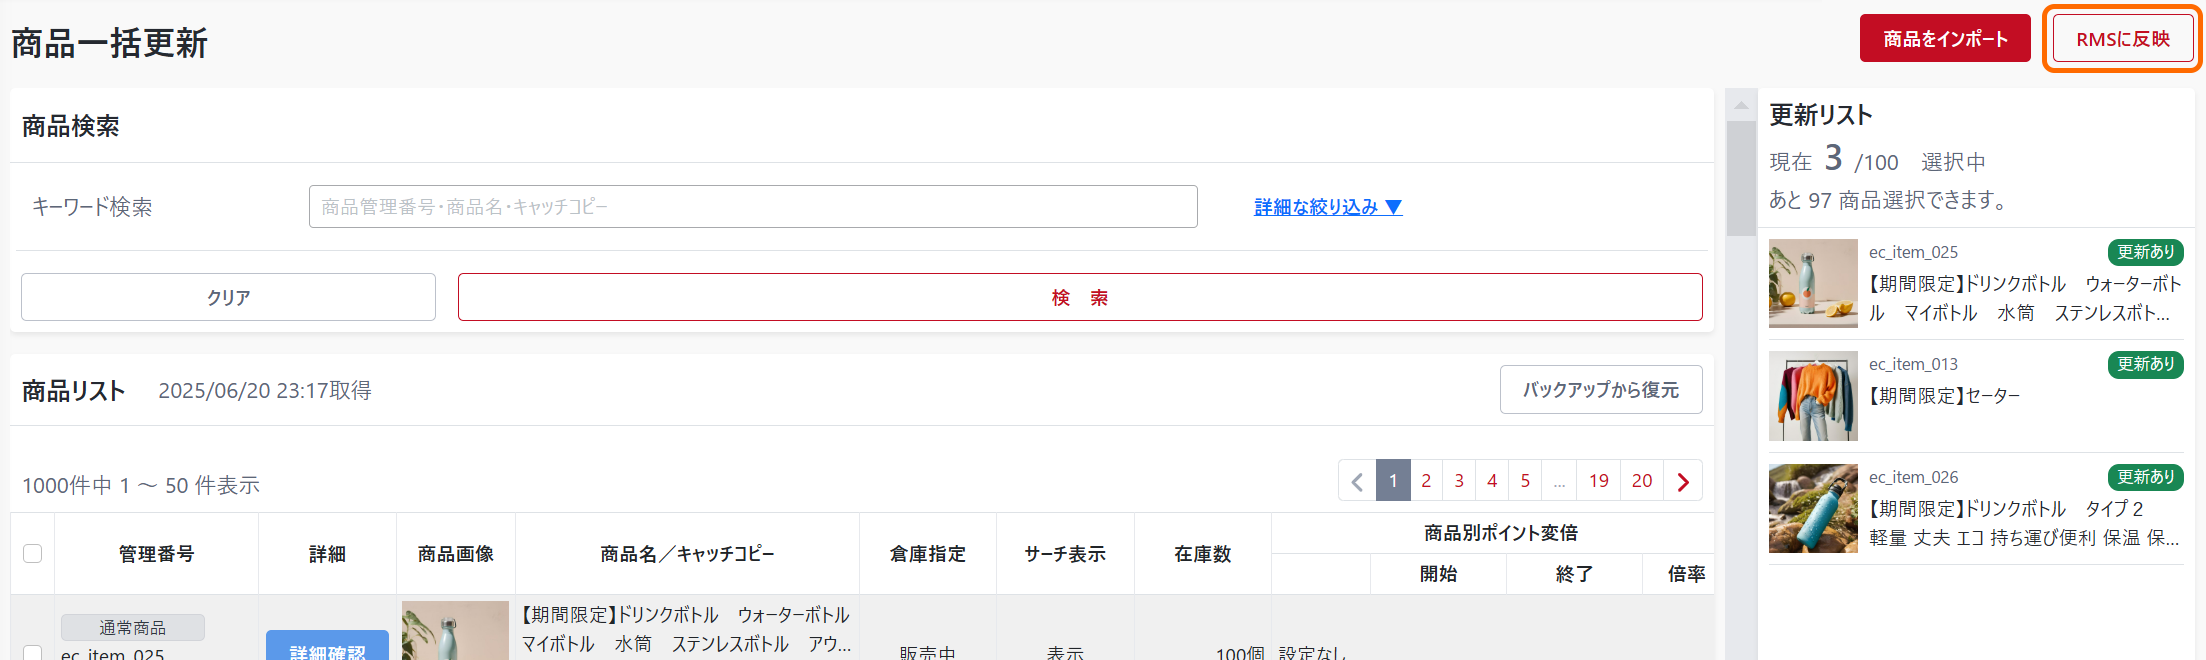2206x660 pixels.
Task: Click the sweater thumbnail for ec_item_013
Action: pos(1813,396)
